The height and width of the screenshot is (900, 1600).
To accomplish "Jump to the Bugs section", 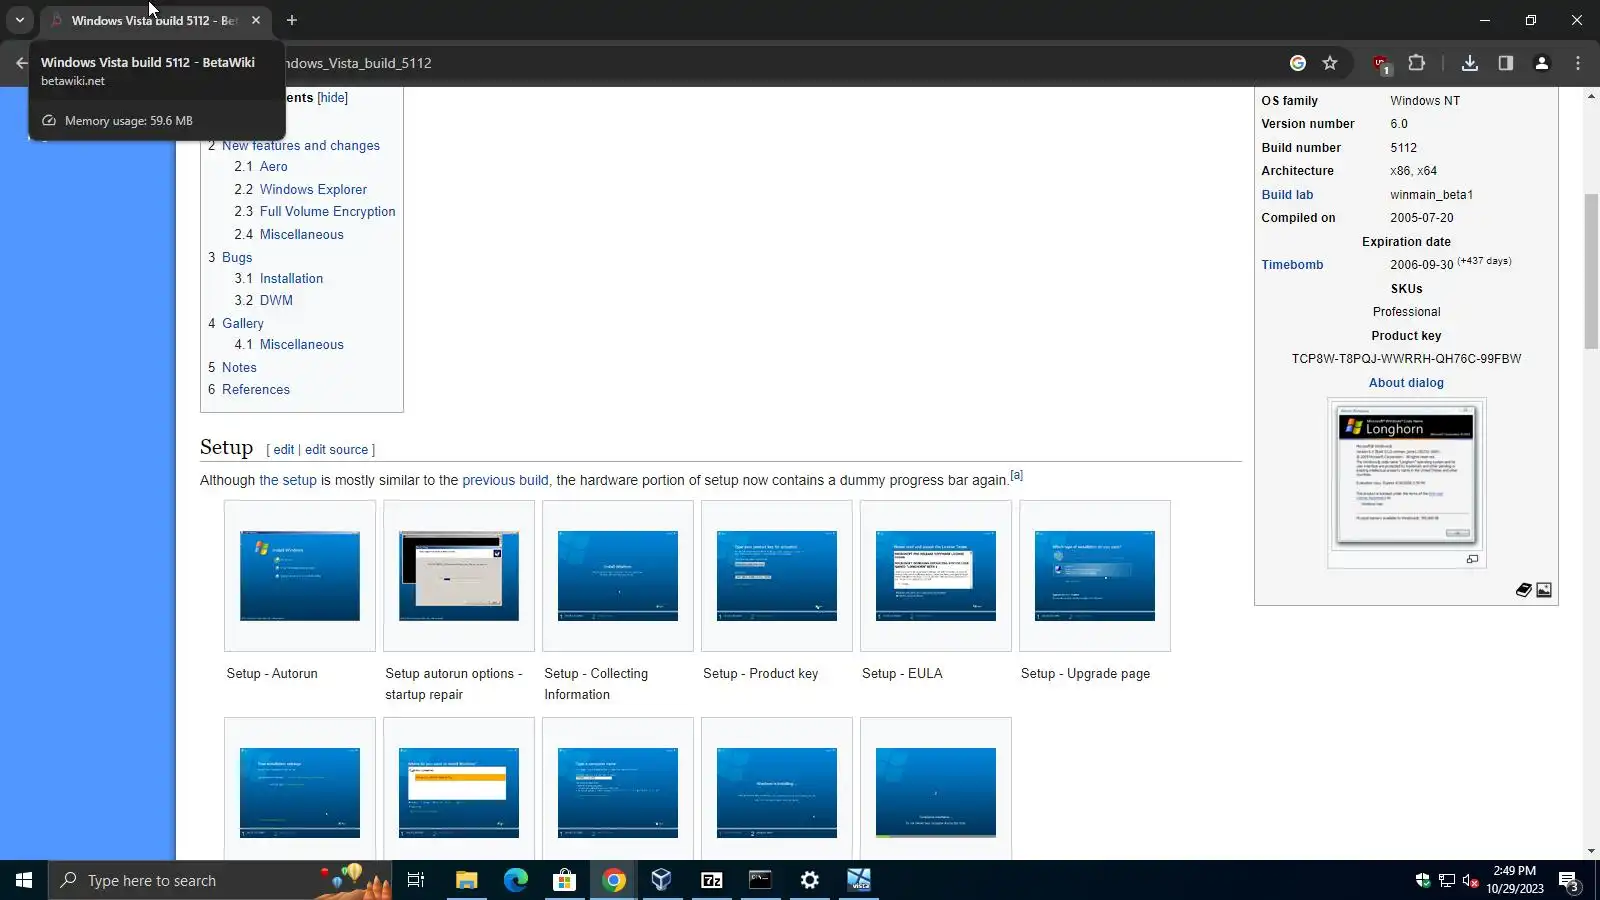I will [237, 257].
